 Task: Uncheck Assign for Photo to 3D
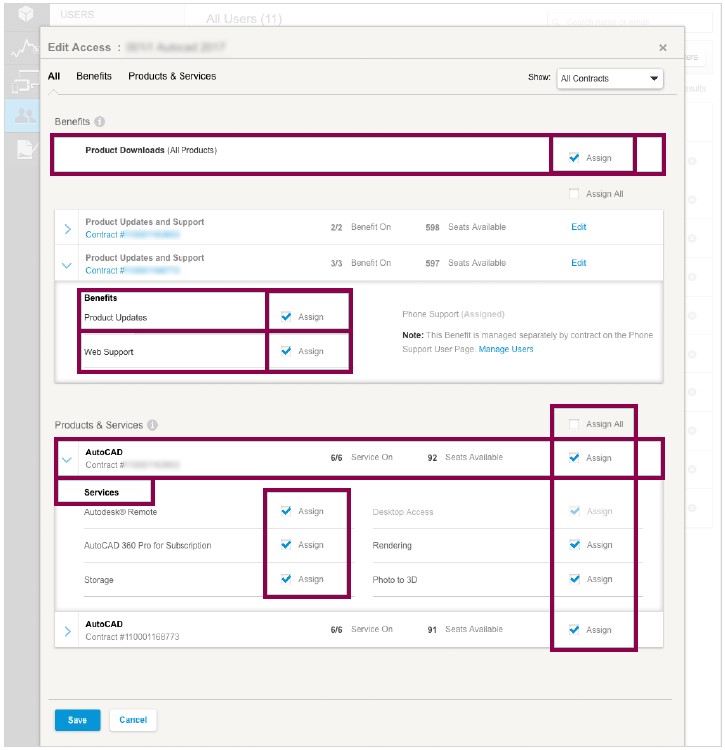[574, 579]
